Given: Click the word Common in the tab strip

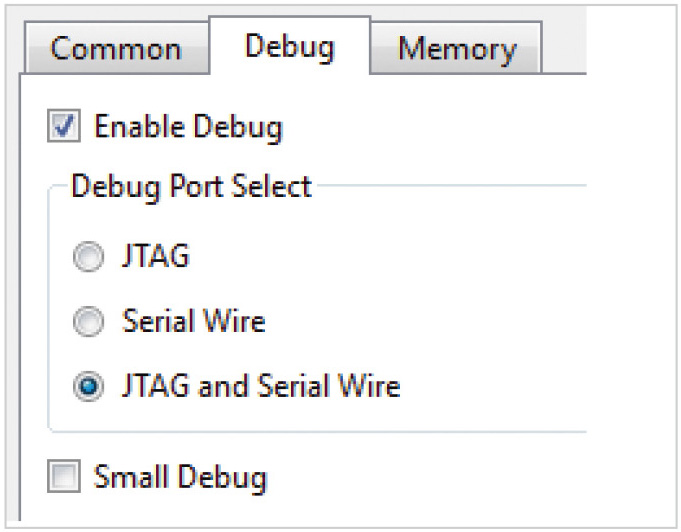Looking at the screenshot, I should click(116, 49).
